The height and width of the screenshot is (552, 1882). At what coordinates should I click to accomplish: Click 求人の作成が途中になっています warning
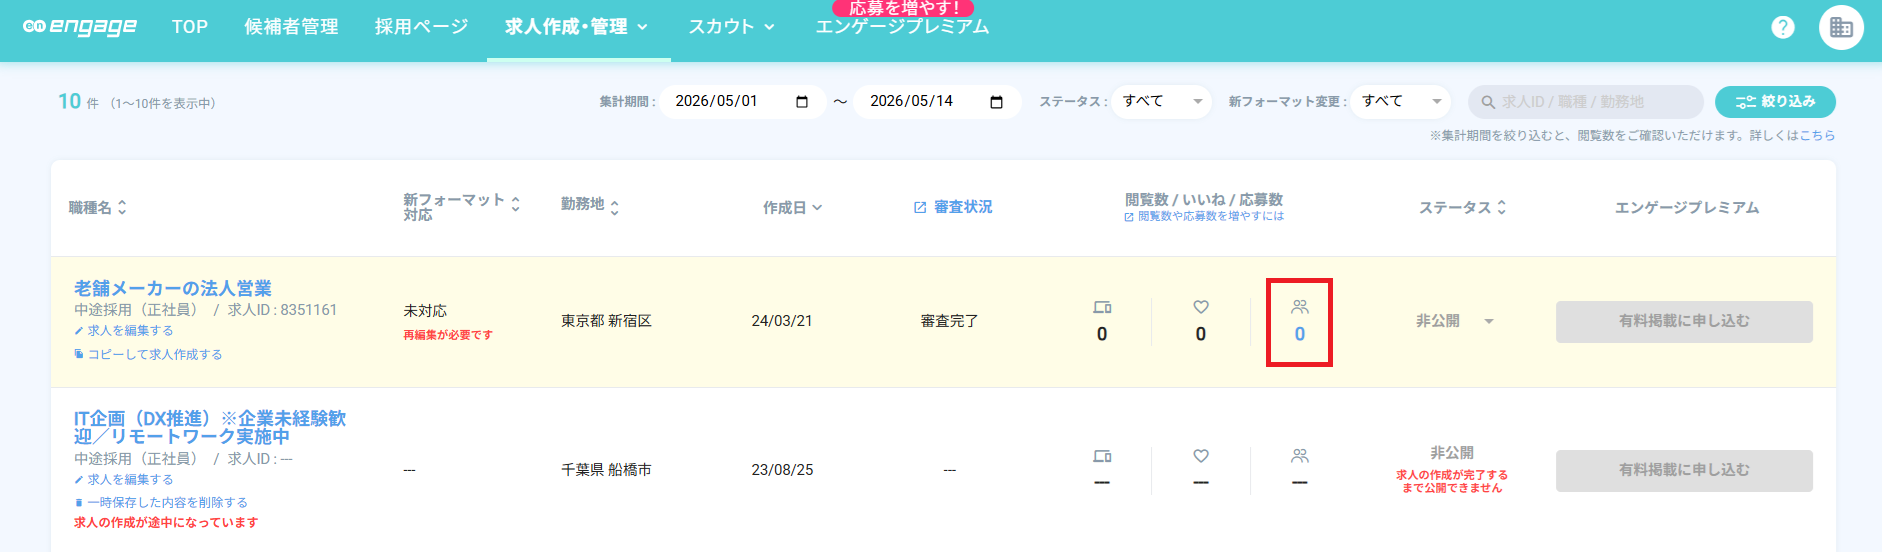tap(166, 523)
